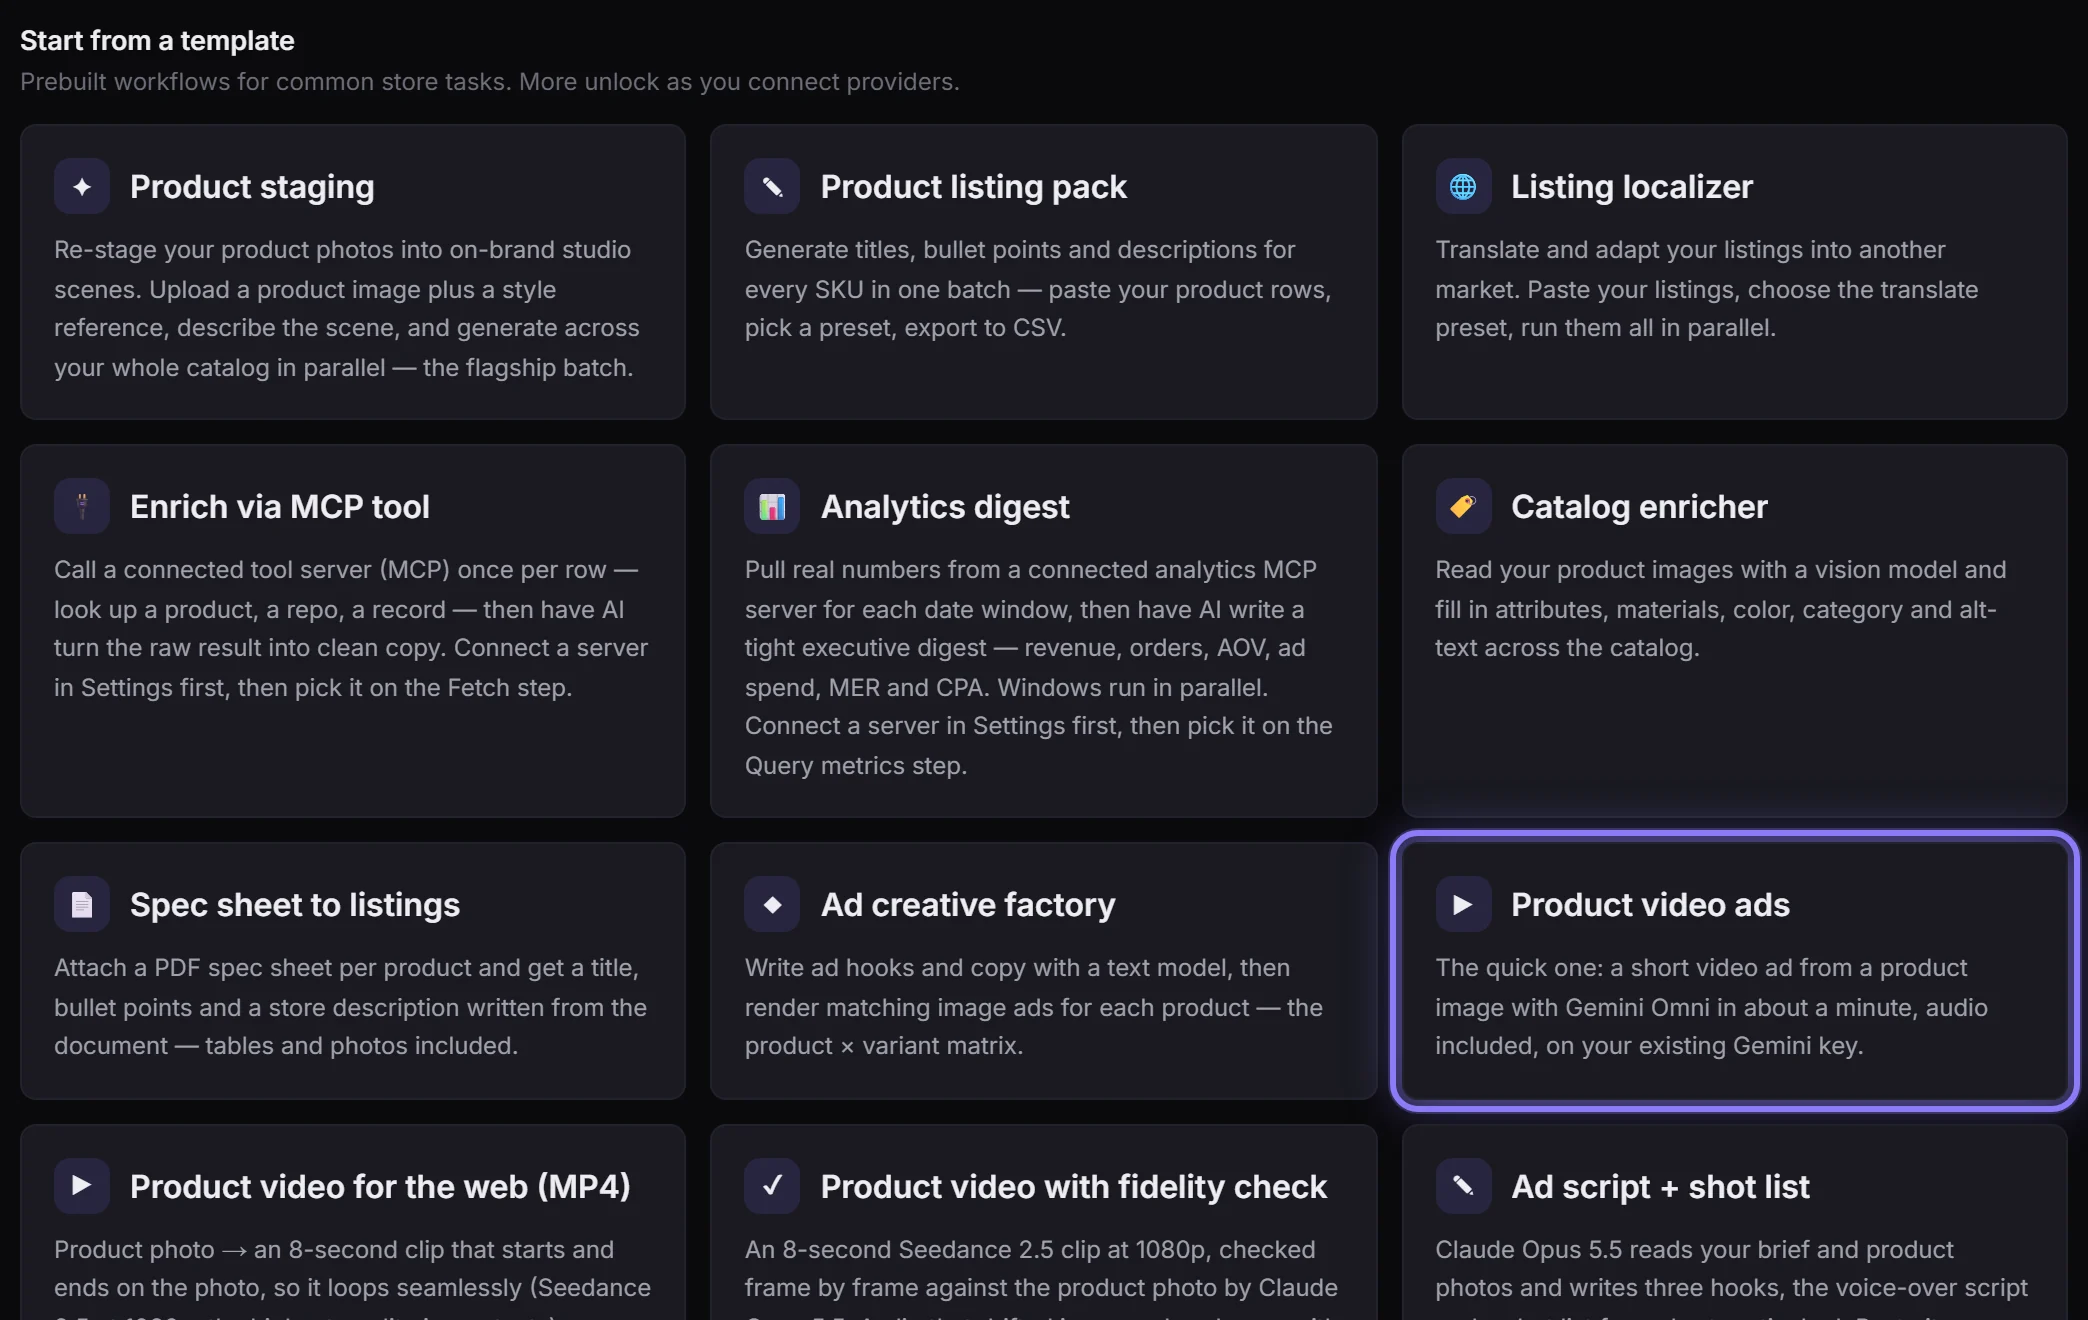Click the Ad creative factory description

point(1034,1007)
